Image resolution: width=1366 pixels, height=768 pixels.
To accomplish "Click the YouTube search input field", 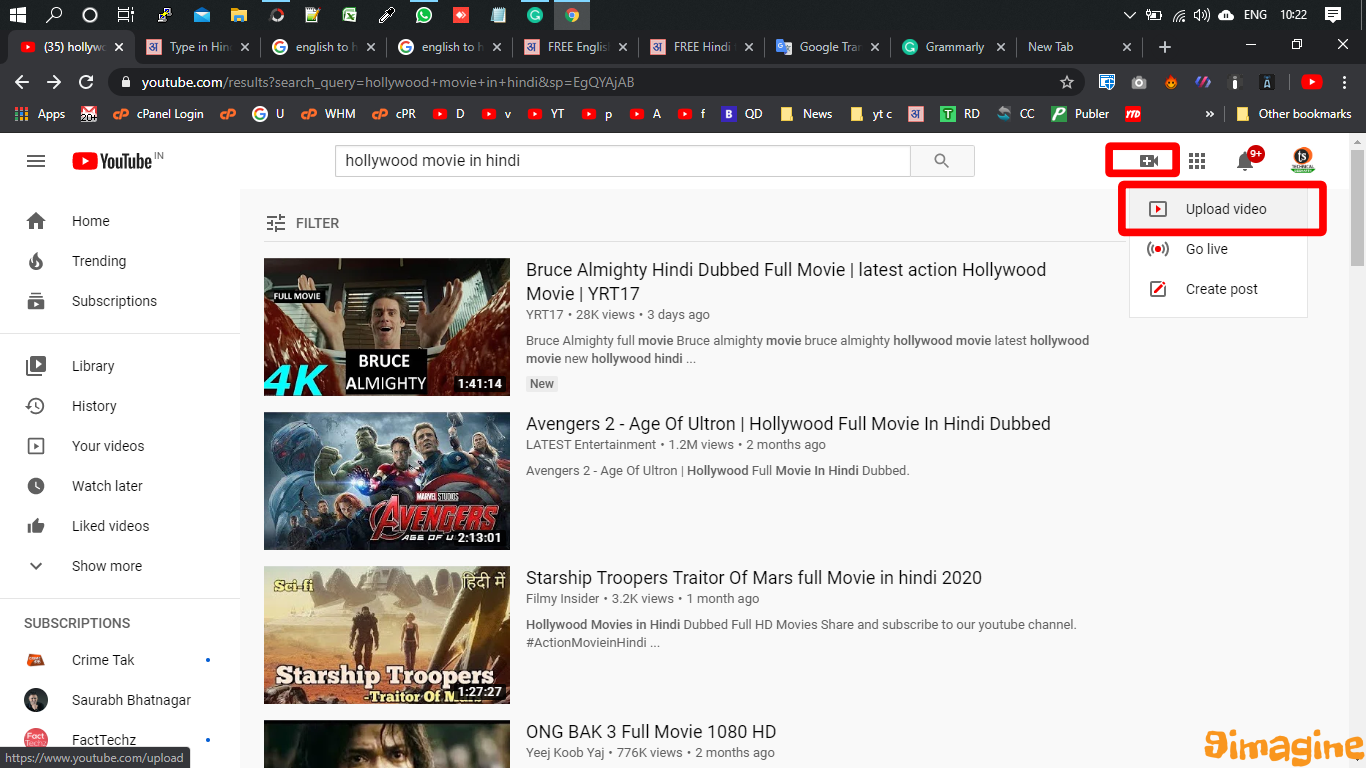I will click(623, 161).
